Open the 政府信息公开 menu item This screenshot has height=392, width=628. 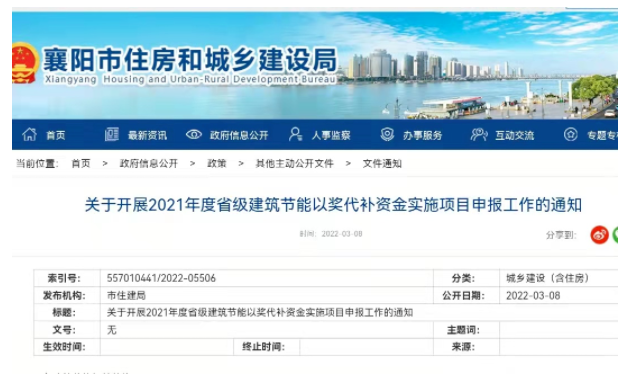tap(239, 135)
